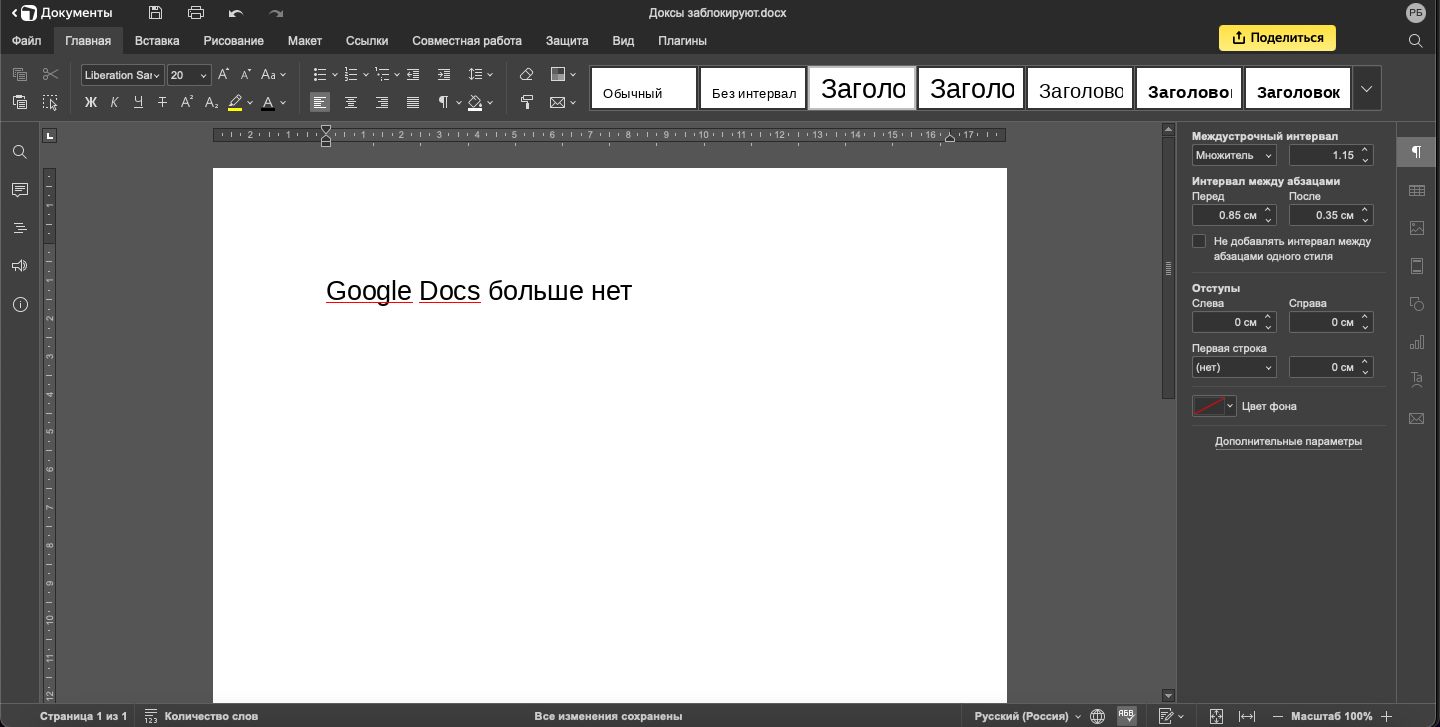The image size is (1440, 727).
Task: Open the About info icon in left sidebar
Action: [x=19, y=304]
